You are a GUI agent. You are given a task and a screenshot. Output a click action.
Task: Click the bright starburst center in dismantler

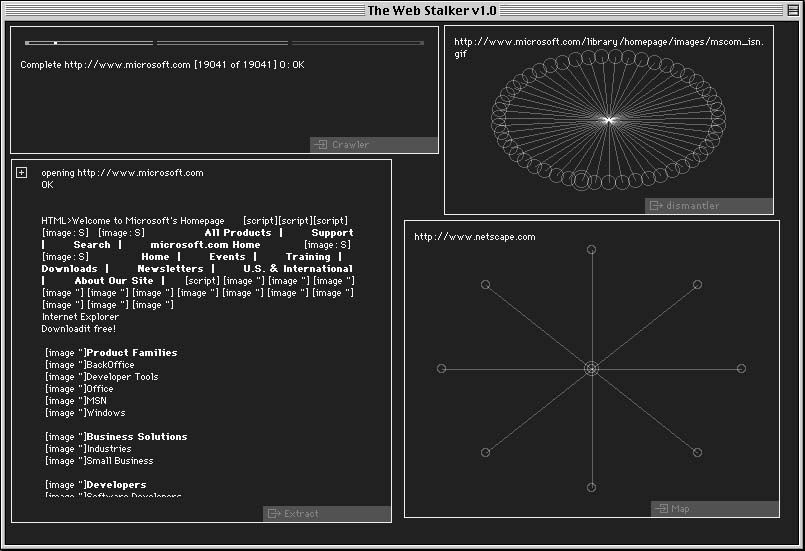pos(608,120)
